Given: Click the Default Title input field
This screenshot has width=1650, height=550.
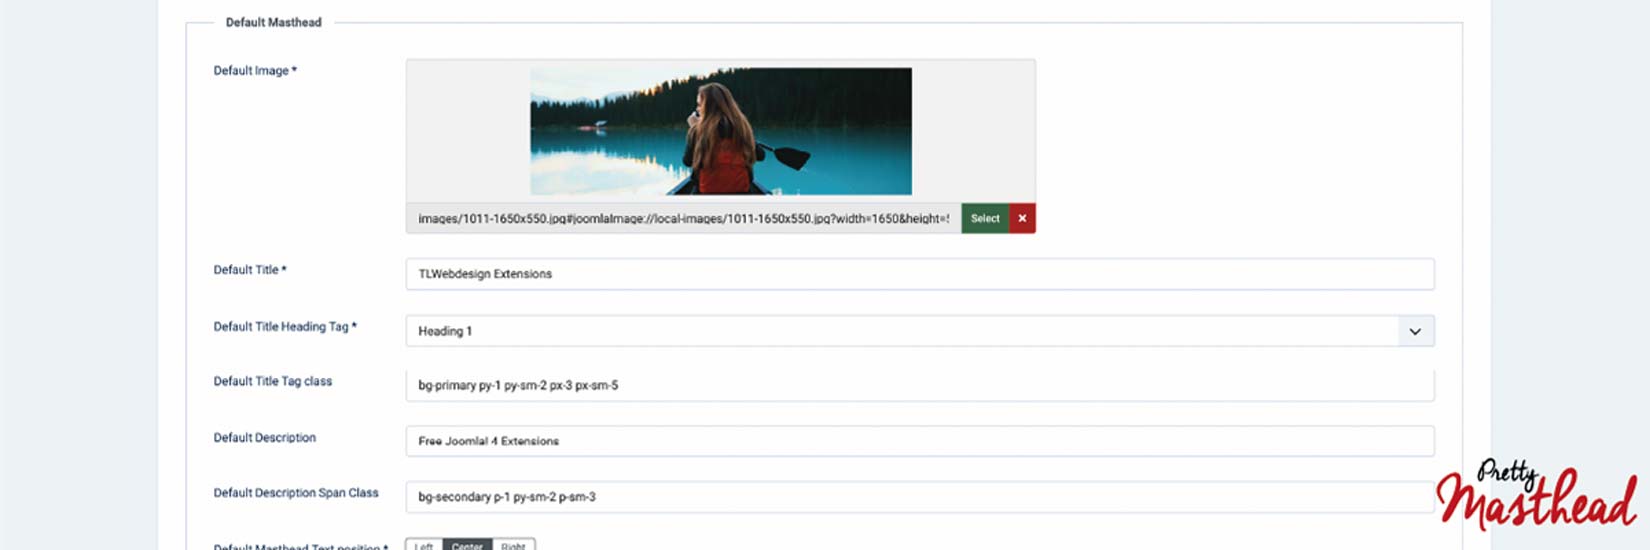Looking at the screenshot, I should coord(919,274).
